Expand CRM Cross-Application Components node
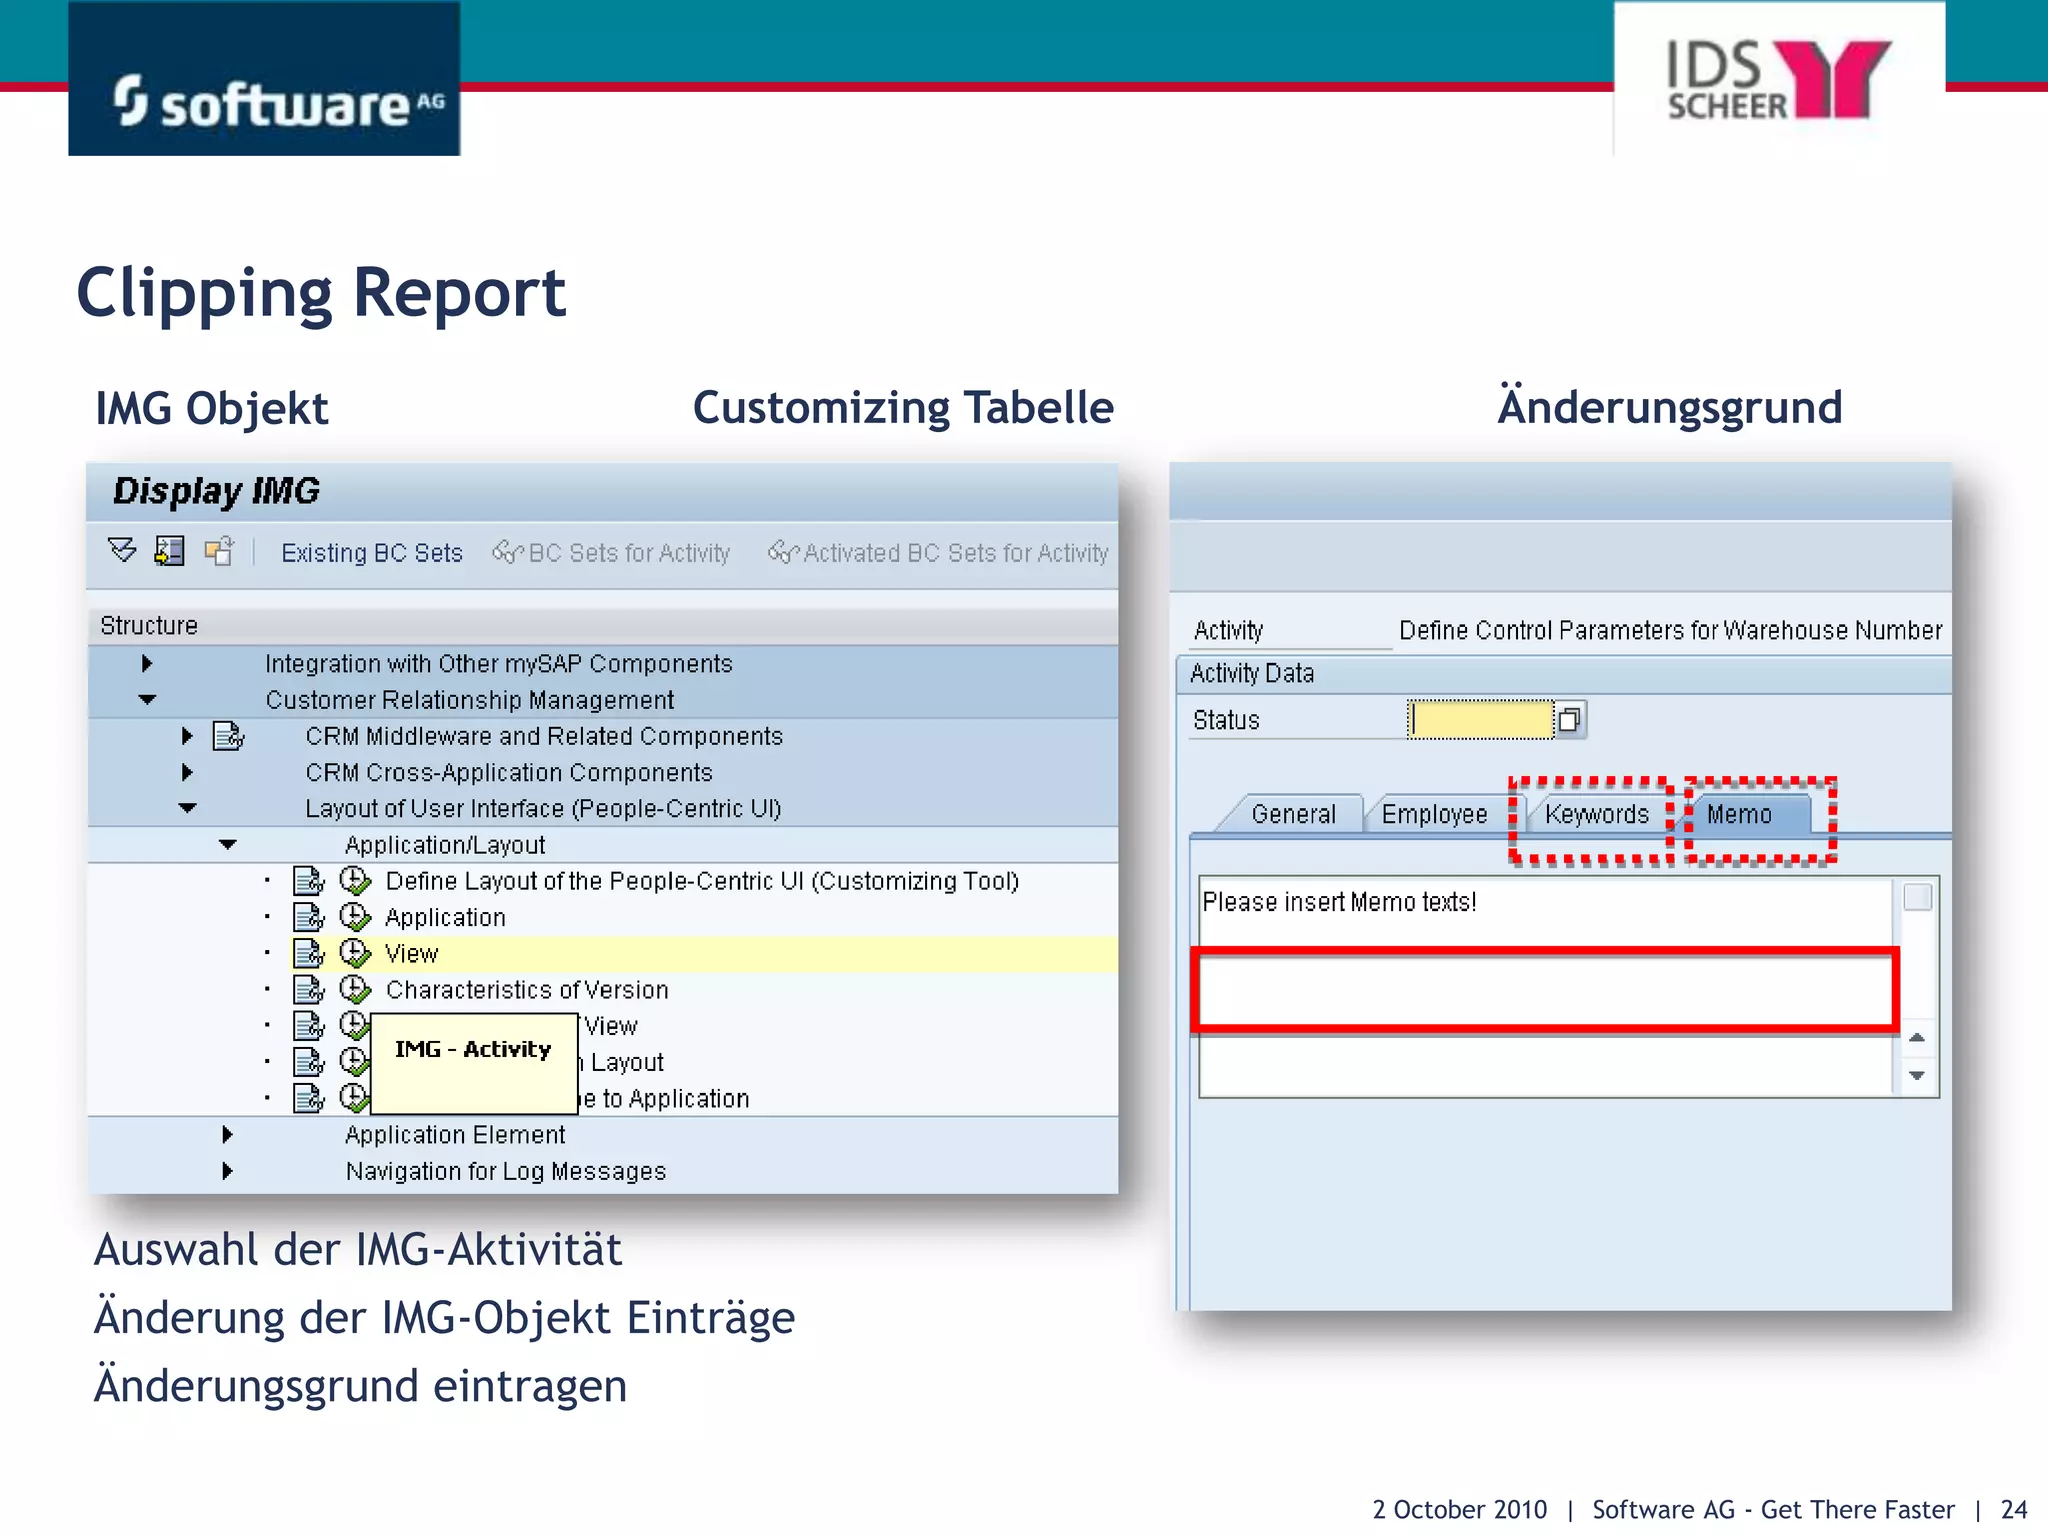Screen dimensions: 2048x1536 [x=187, y=772]
